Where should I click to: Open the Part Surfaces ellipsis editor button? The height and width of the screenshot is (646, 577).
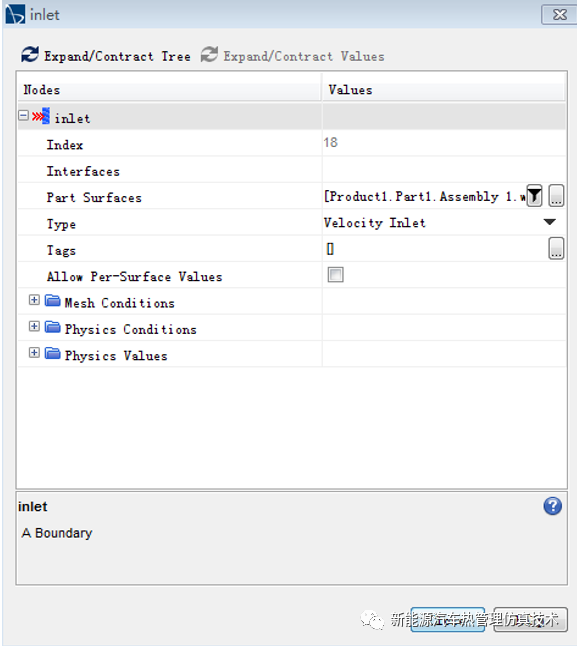pos(556,196)
